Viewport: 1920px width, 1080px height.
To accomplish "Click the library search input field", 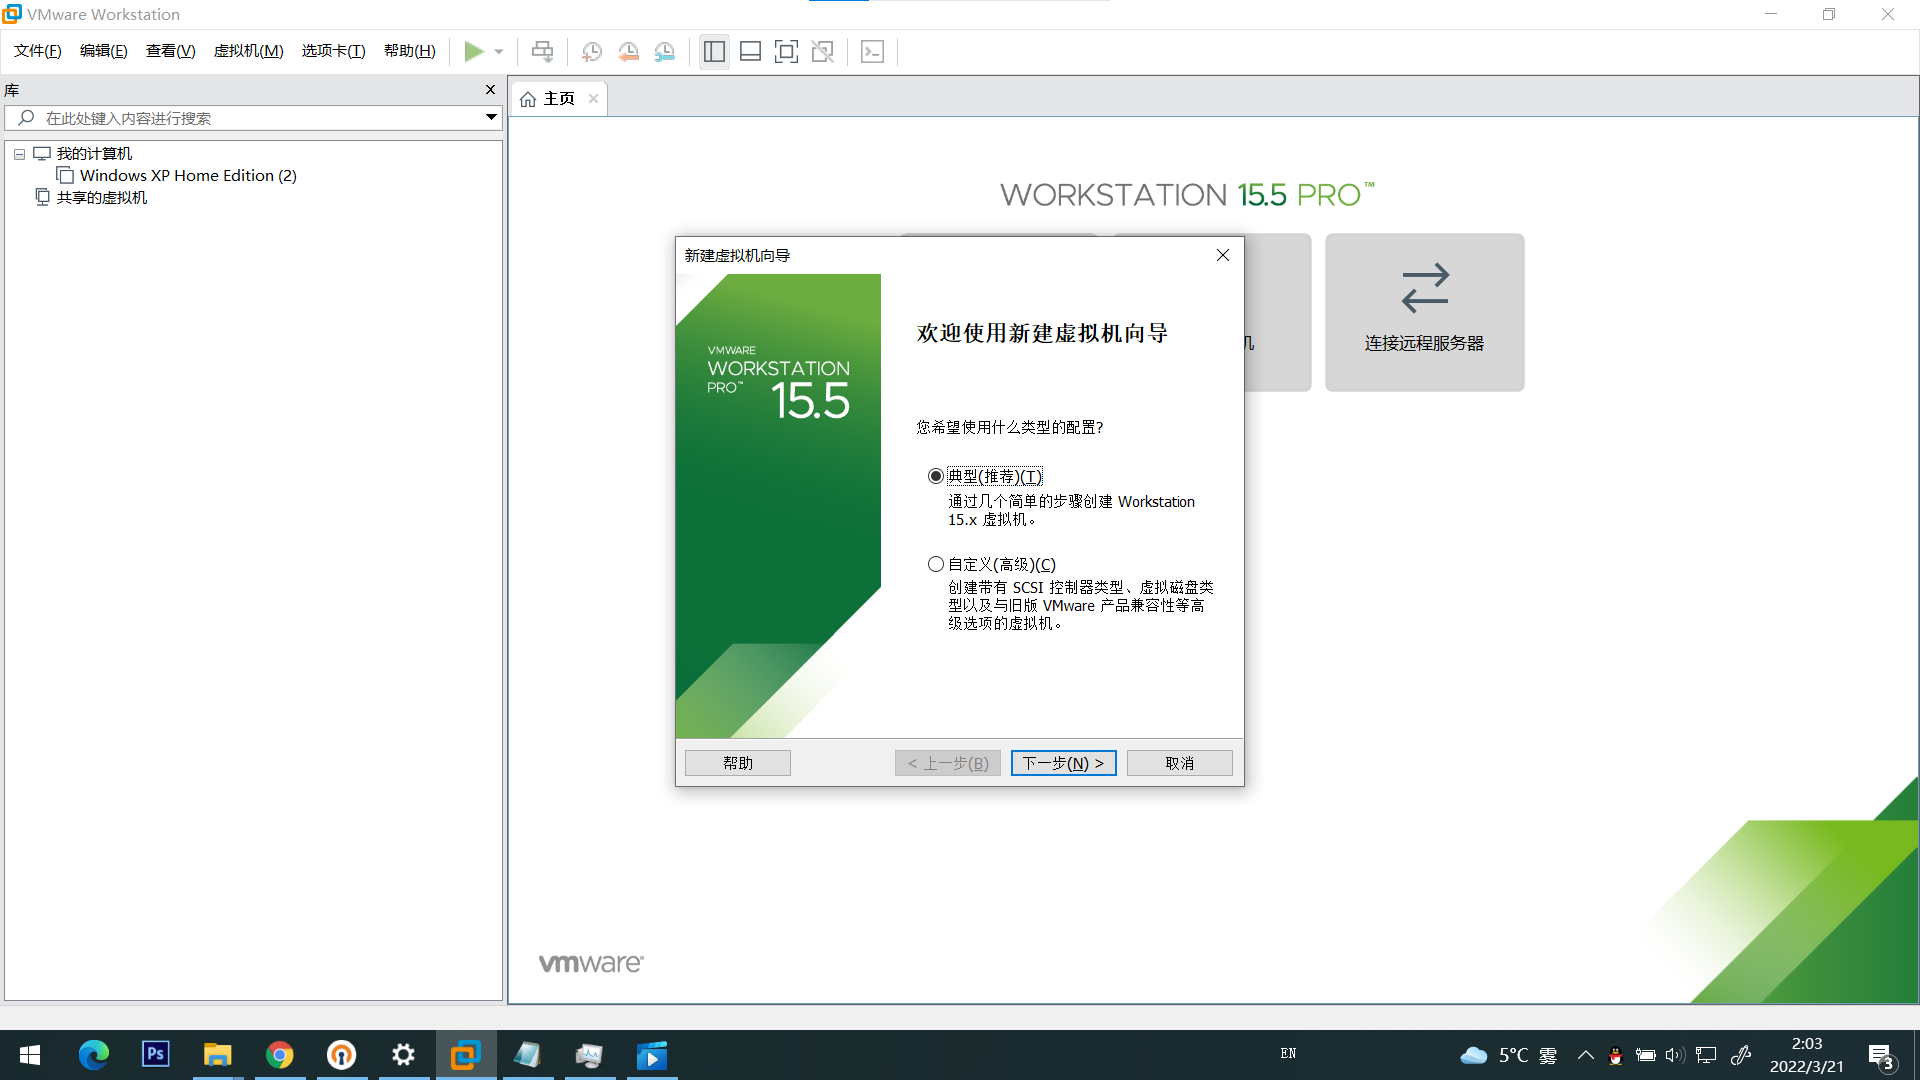I will click(250, 118).
